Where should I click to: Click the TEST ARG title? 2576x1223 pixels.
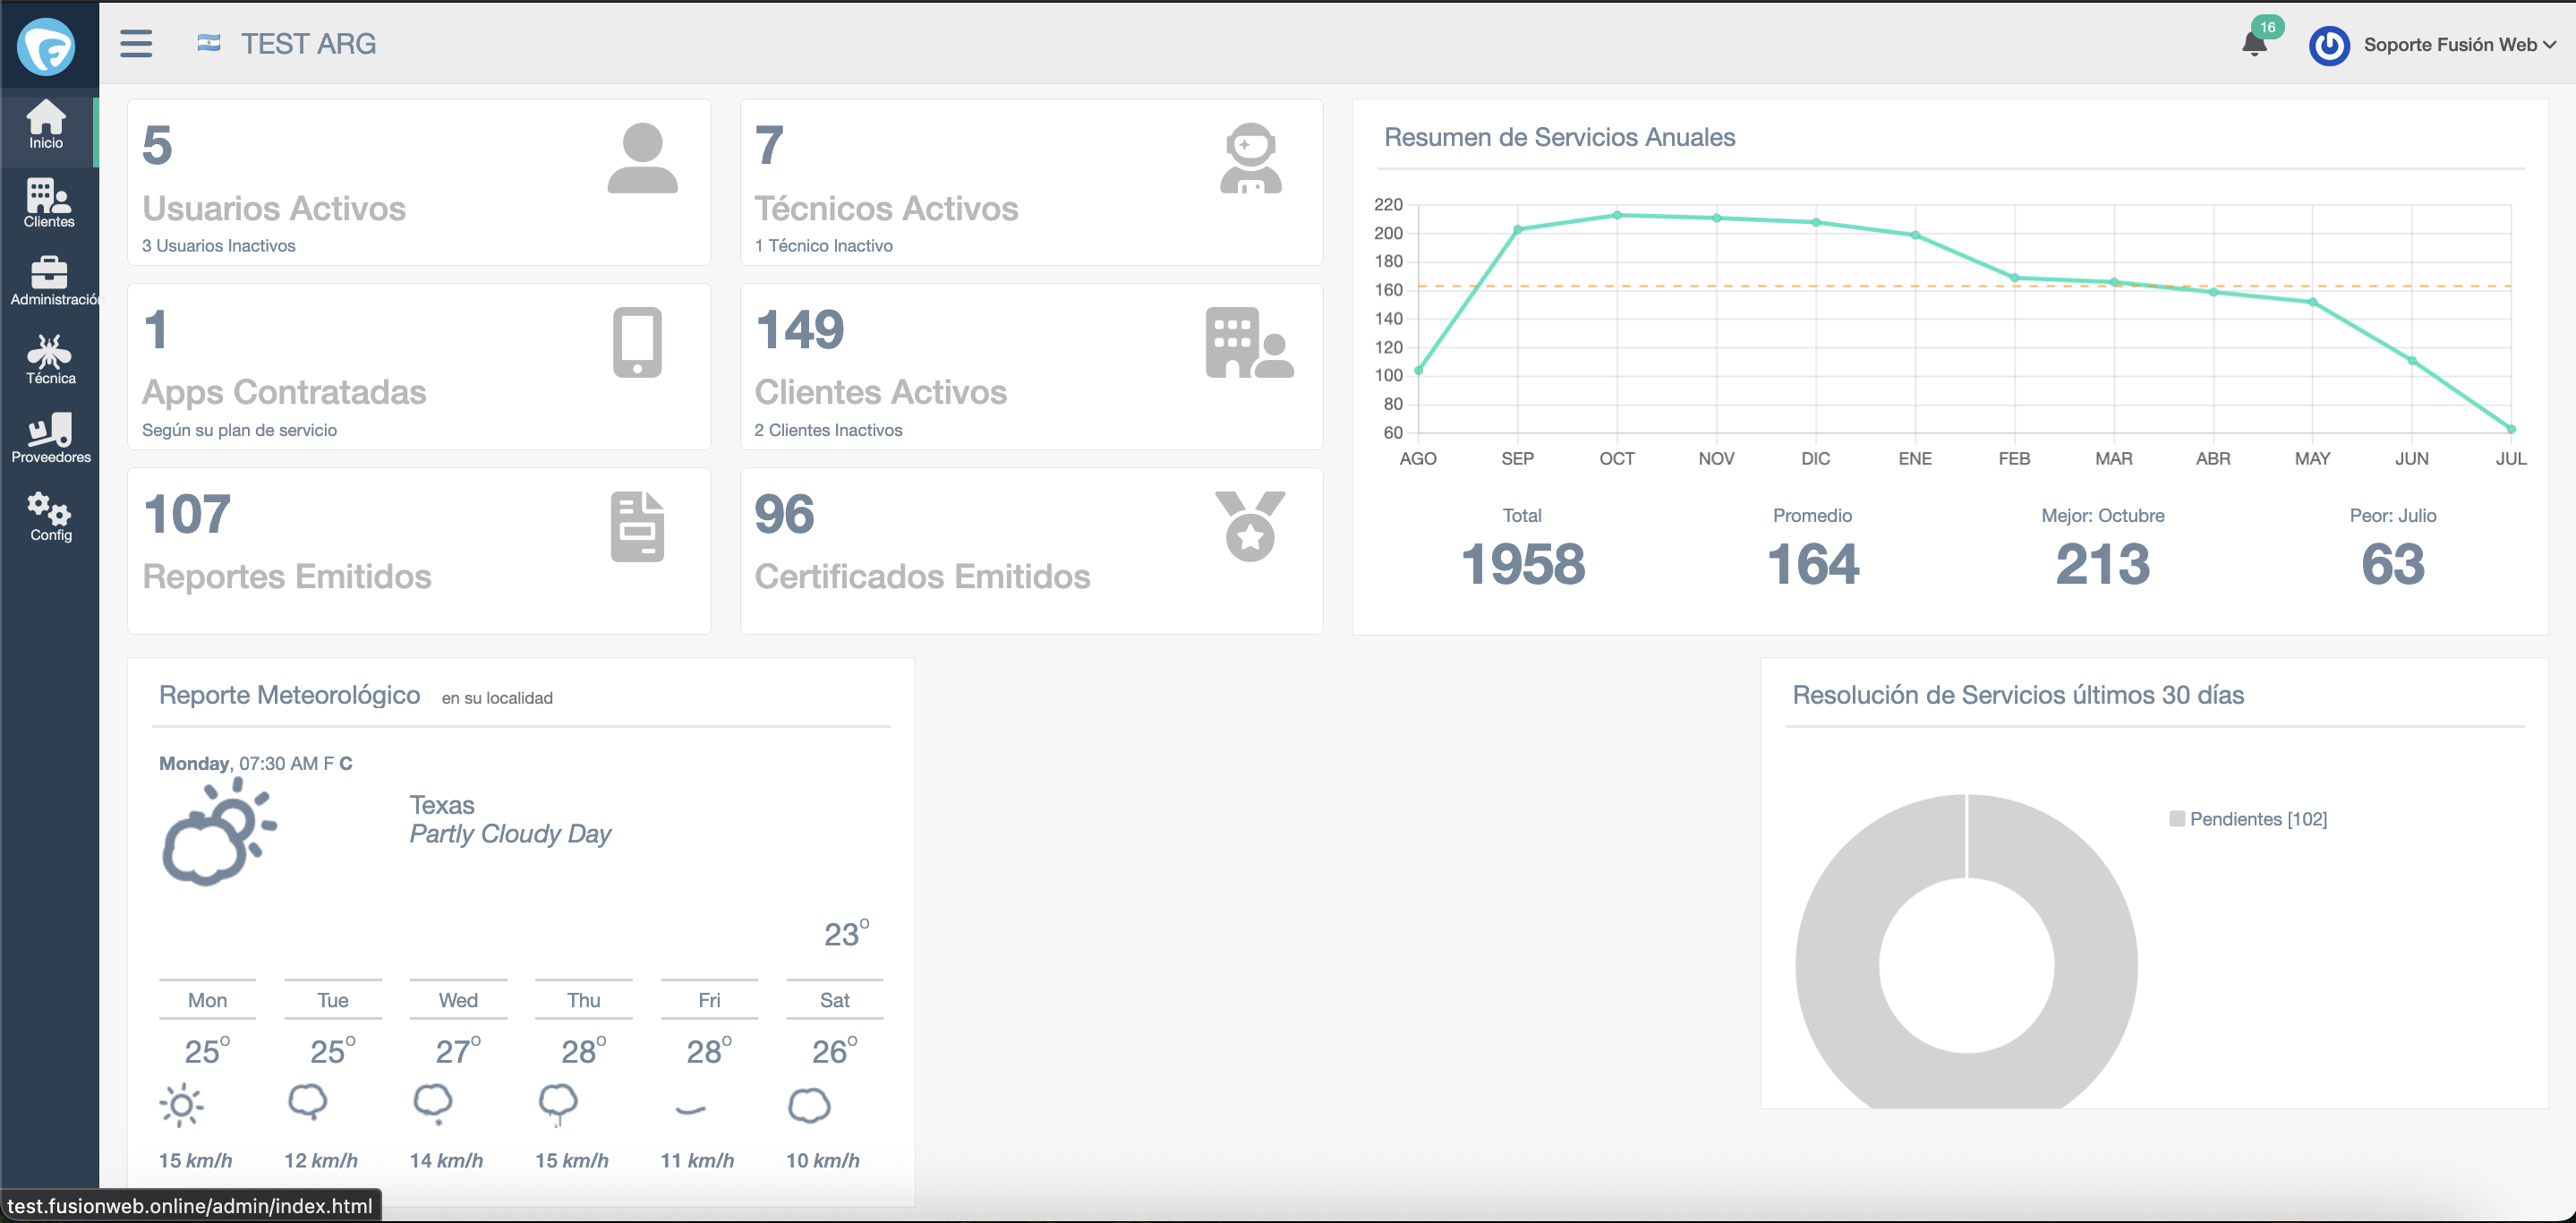pos(308,44)
